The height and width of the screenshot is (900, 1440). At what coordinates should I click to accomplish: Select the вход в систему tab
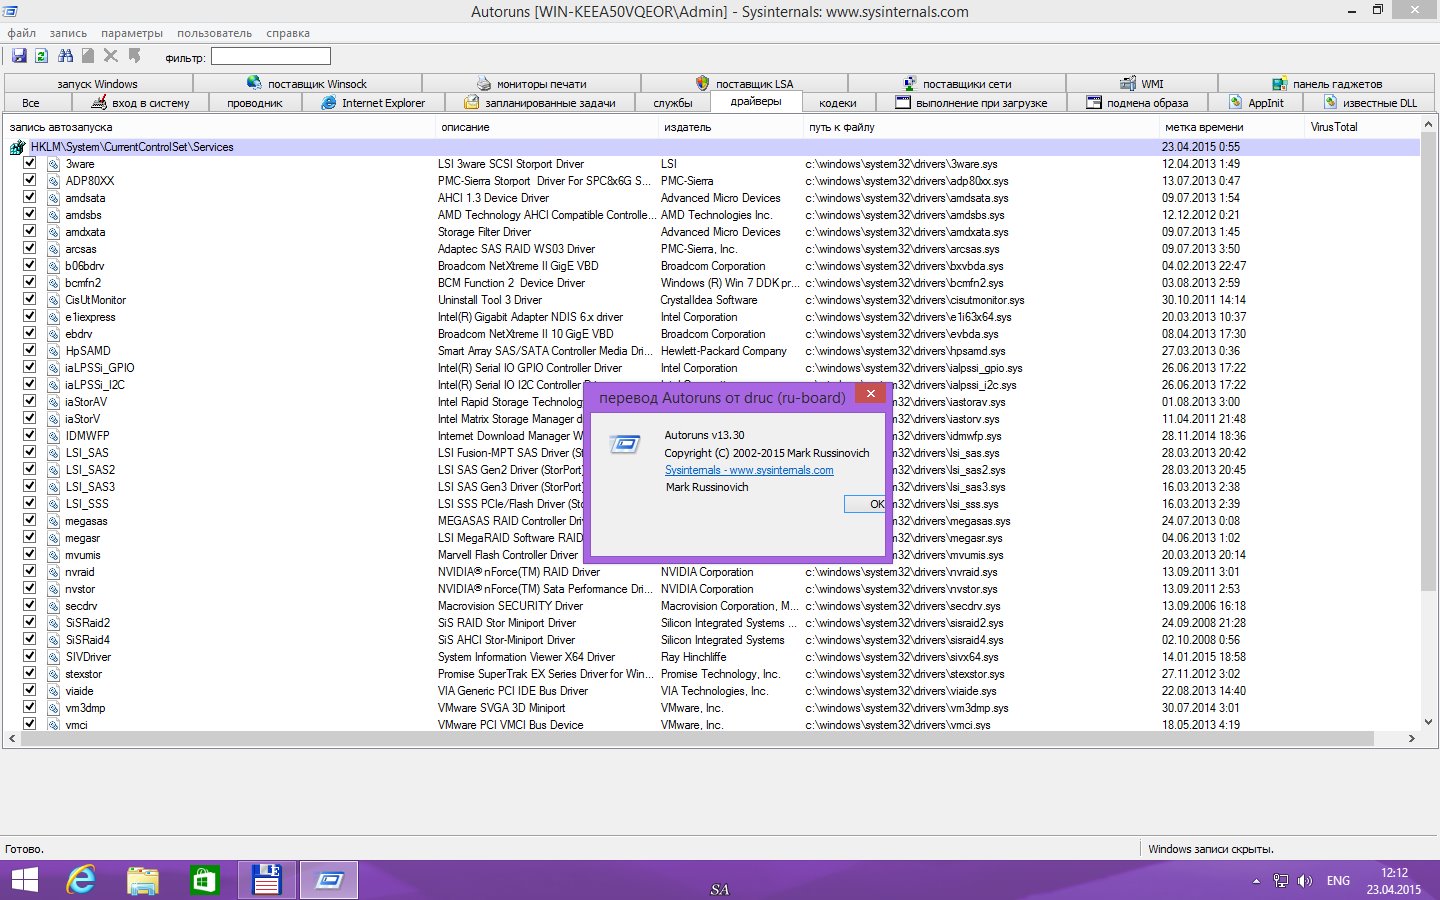140,103
